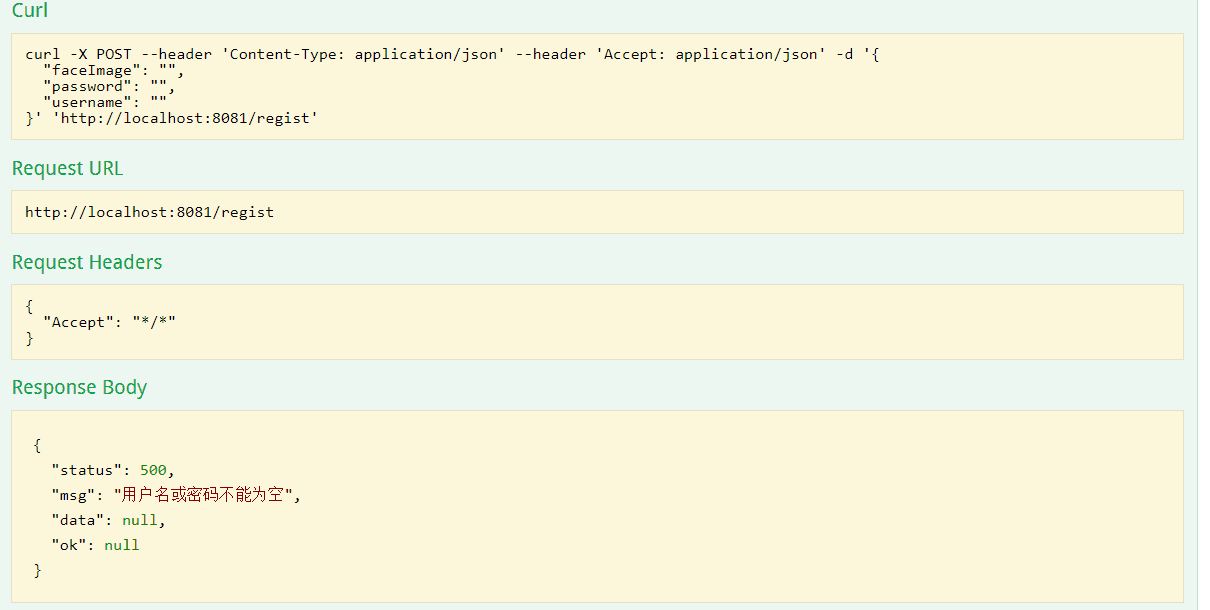Click the Request URL heading
Image resolution: width=1210 pixels, height=610 pixels.
click(67, 168)
